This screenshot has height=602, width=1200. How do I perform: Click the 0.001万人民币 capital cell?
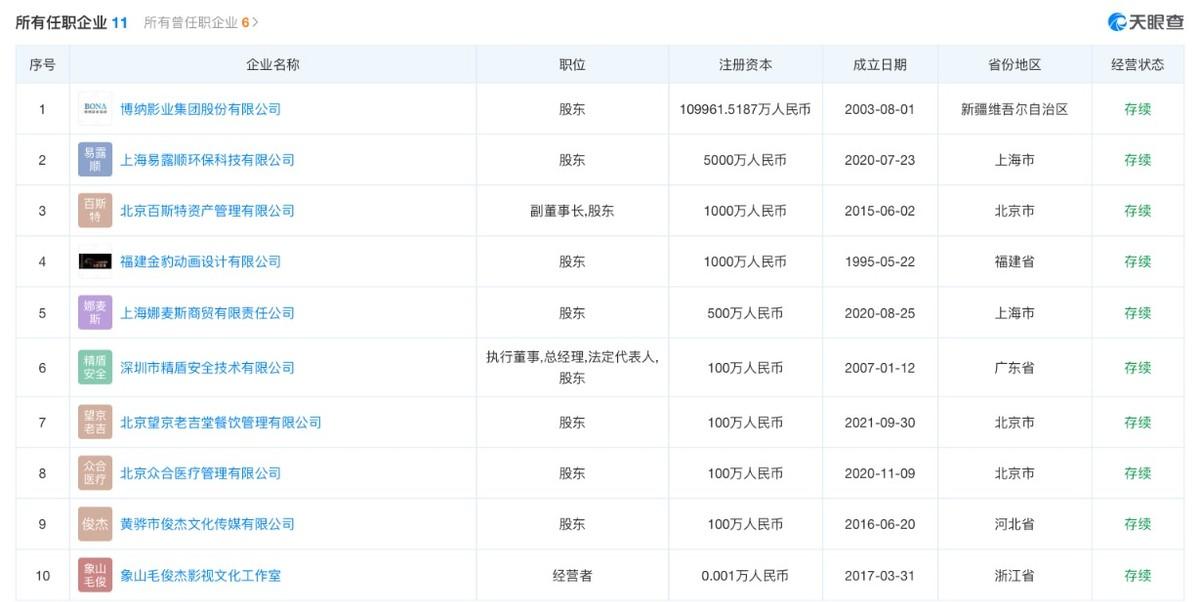[x=745, y=576]
